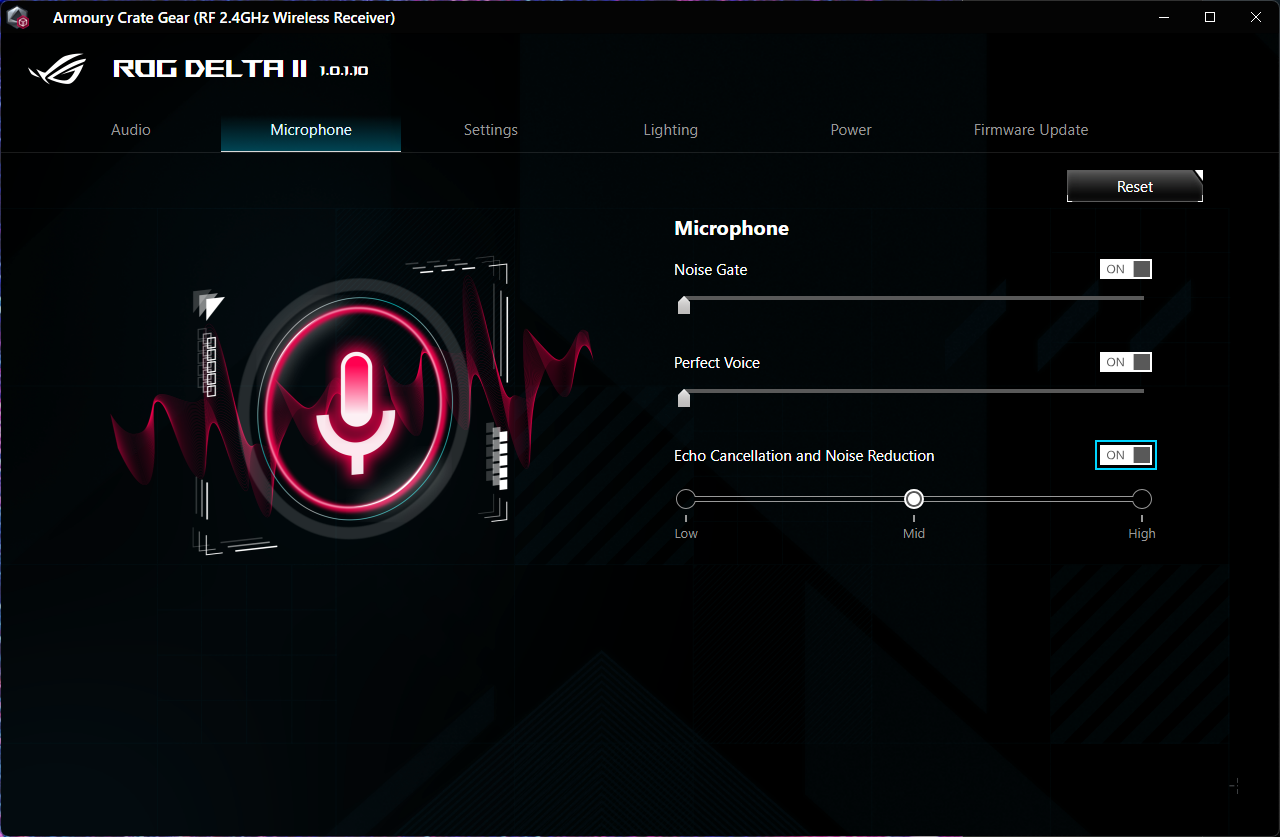Screen dimensions: 1280x837
Task: Click the Perfect Voice label
Action: (x=717, y=363)
